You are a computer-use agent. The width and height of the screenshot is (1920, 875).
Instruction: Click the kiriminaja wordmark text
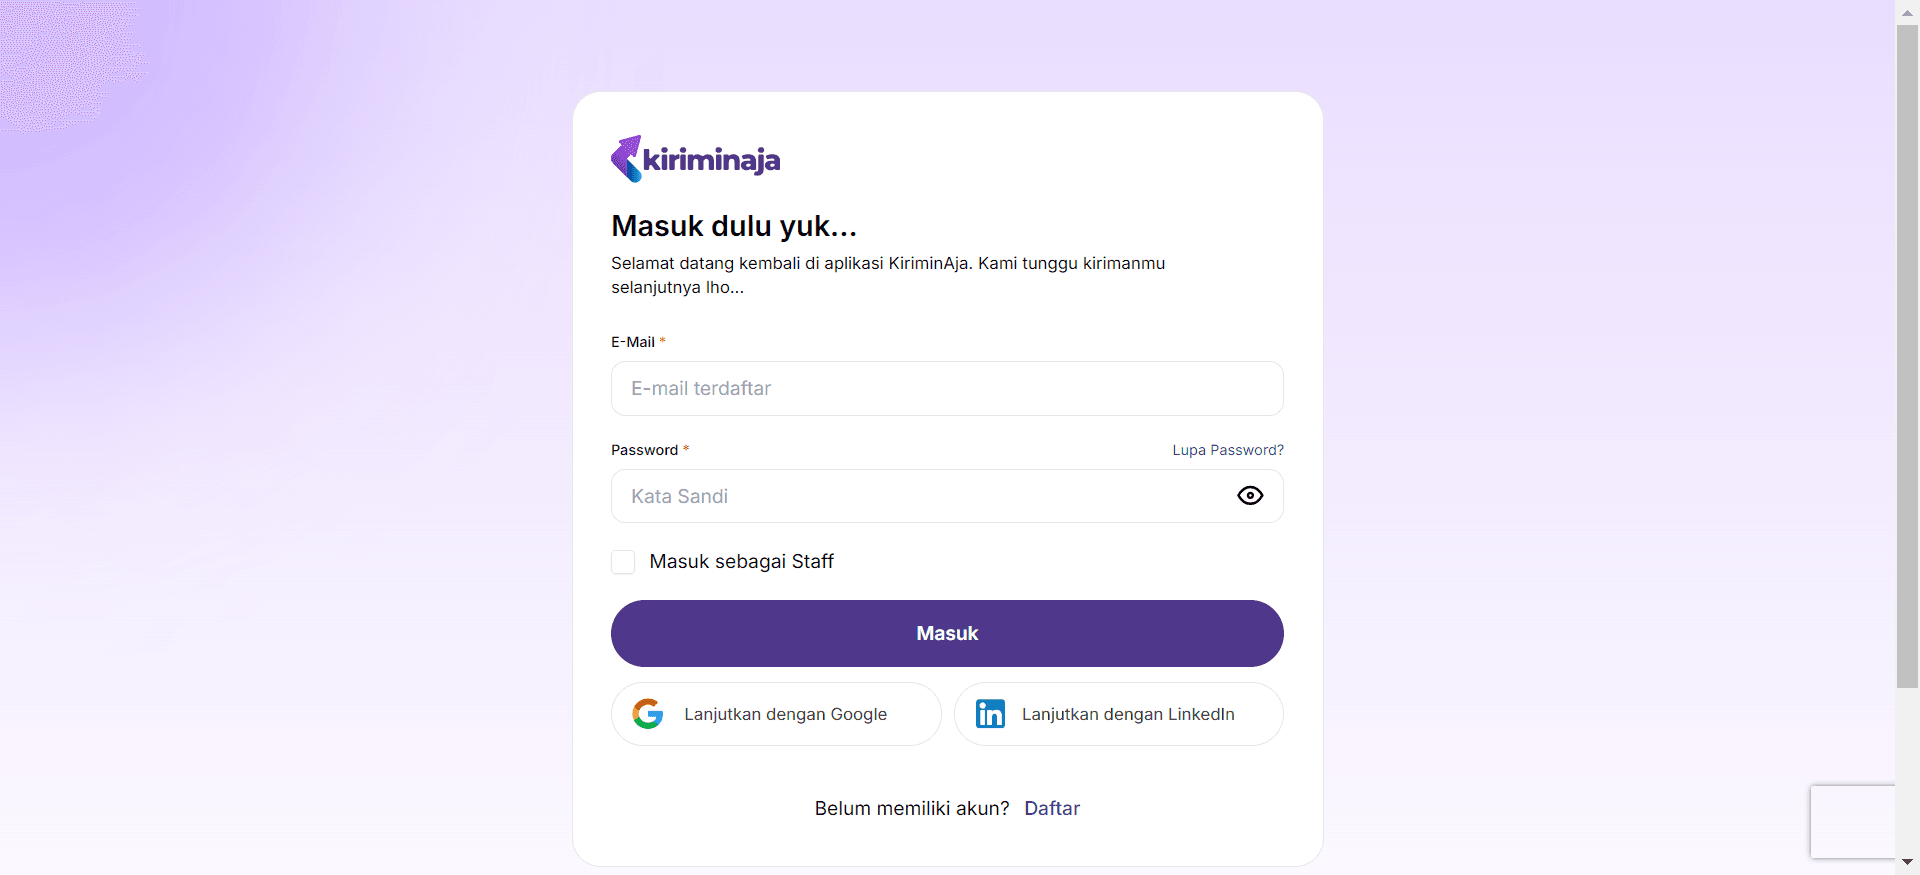coord(711,160)
